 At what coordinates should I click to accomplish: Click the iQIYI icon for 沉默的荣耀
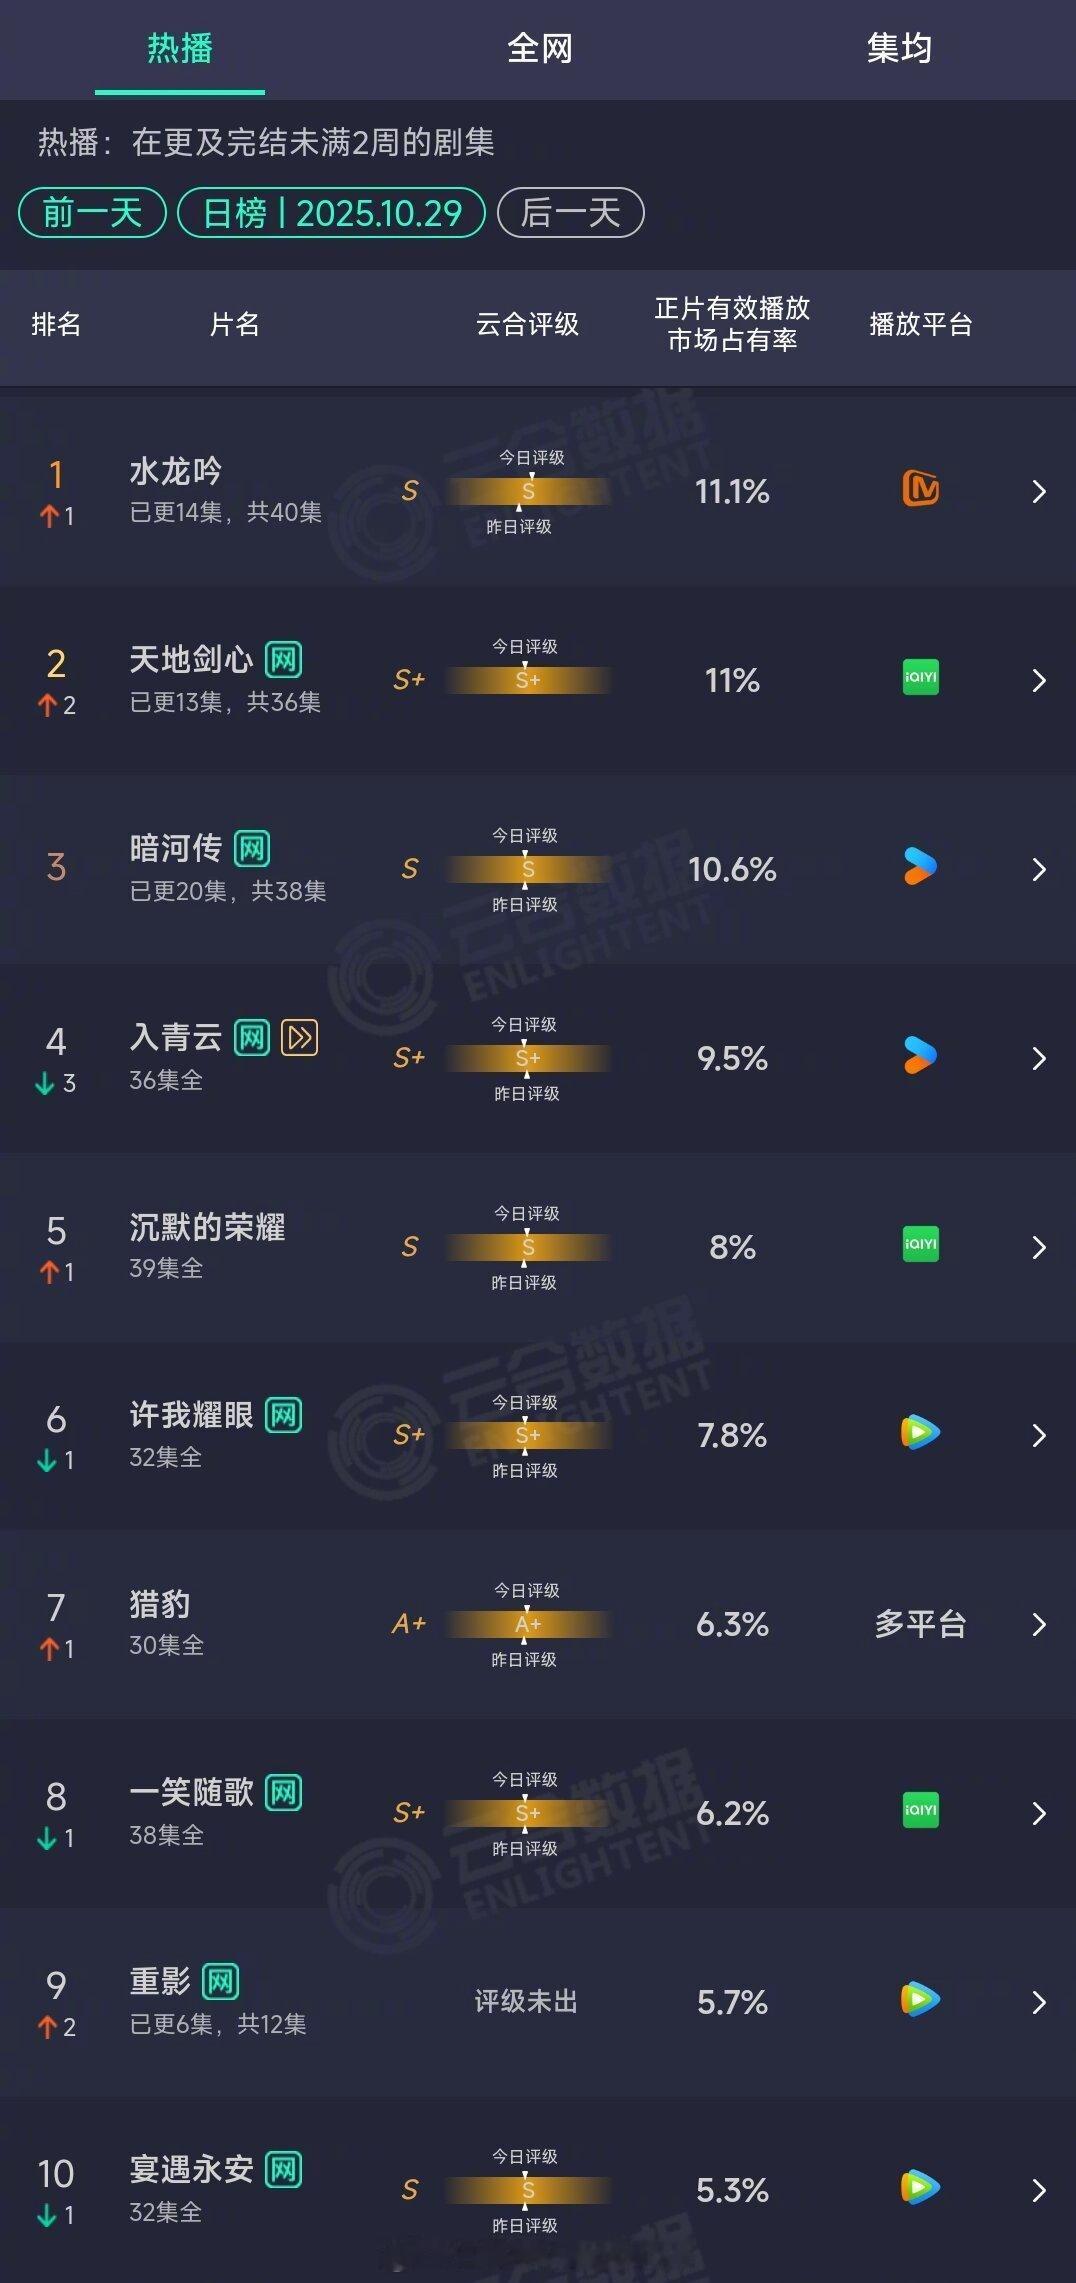point(922,1246)
